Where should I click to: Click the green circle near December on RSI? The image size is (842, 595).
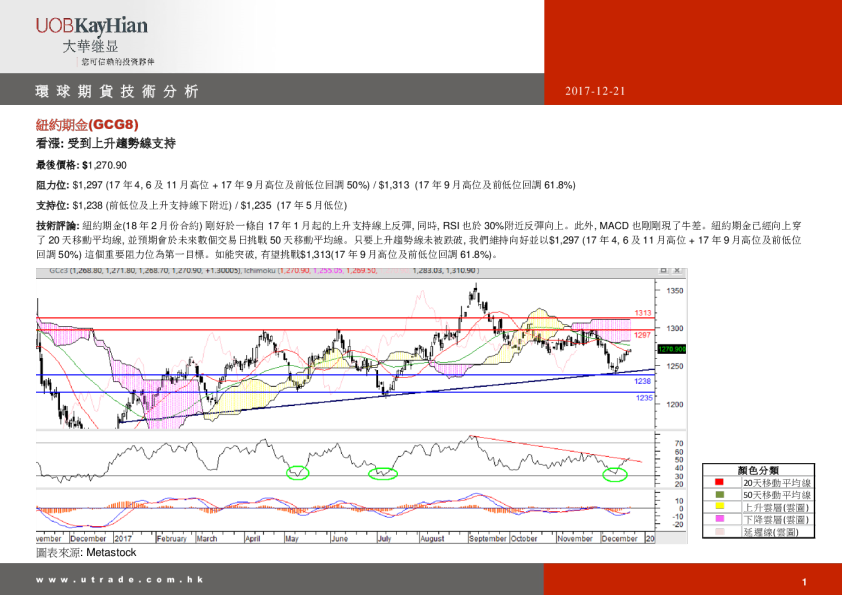click(615, 473)
